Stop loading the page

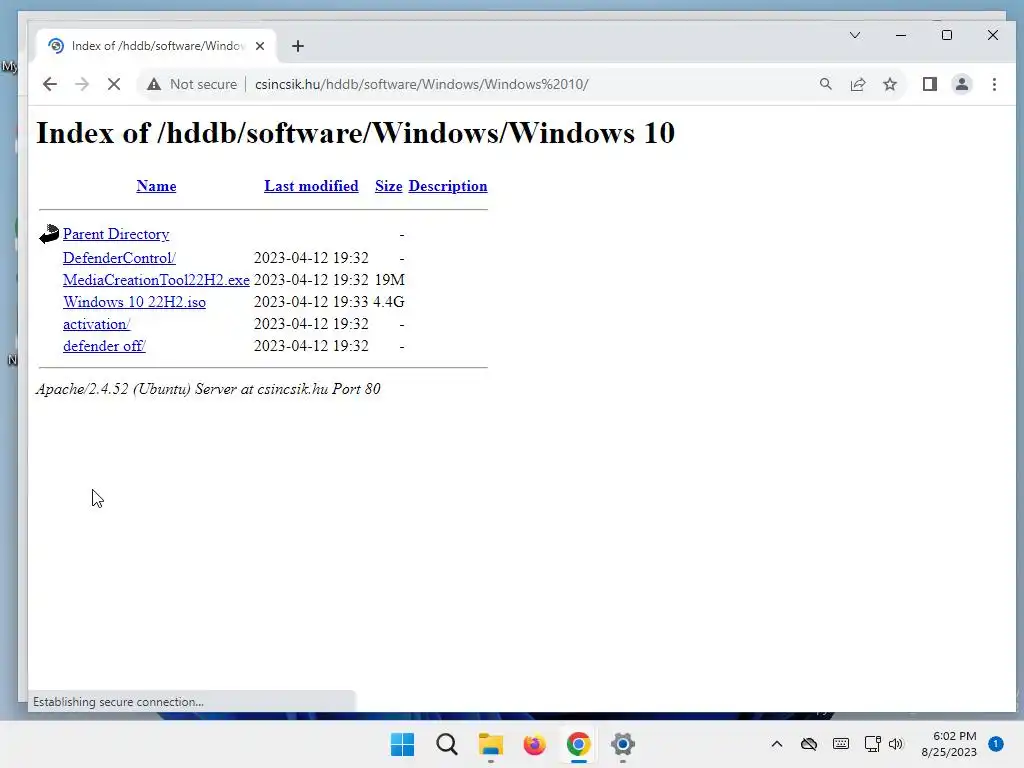point(114,84)
